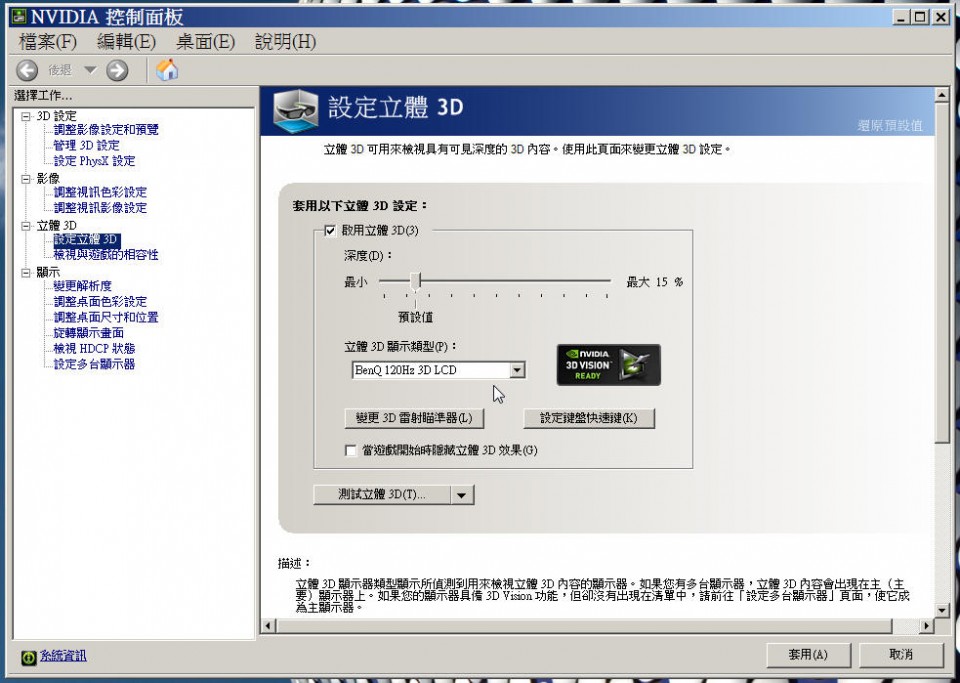Click the Home icon in toolbar
The height and width of the screenshot is (683, 960).
click(x=168, y=70)
